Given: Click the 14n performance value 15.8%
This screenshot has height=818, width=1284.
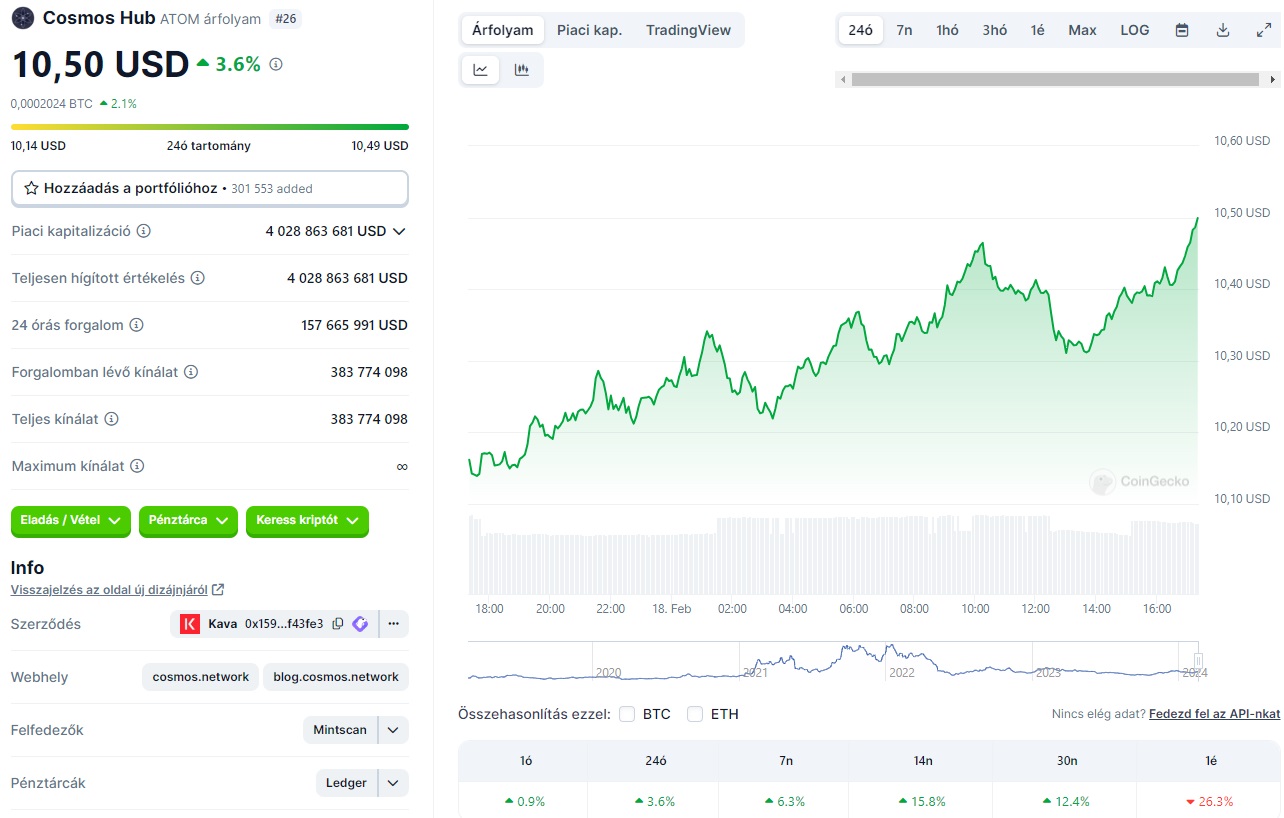Looking at the screenshot, I should [x=921, y=801].
